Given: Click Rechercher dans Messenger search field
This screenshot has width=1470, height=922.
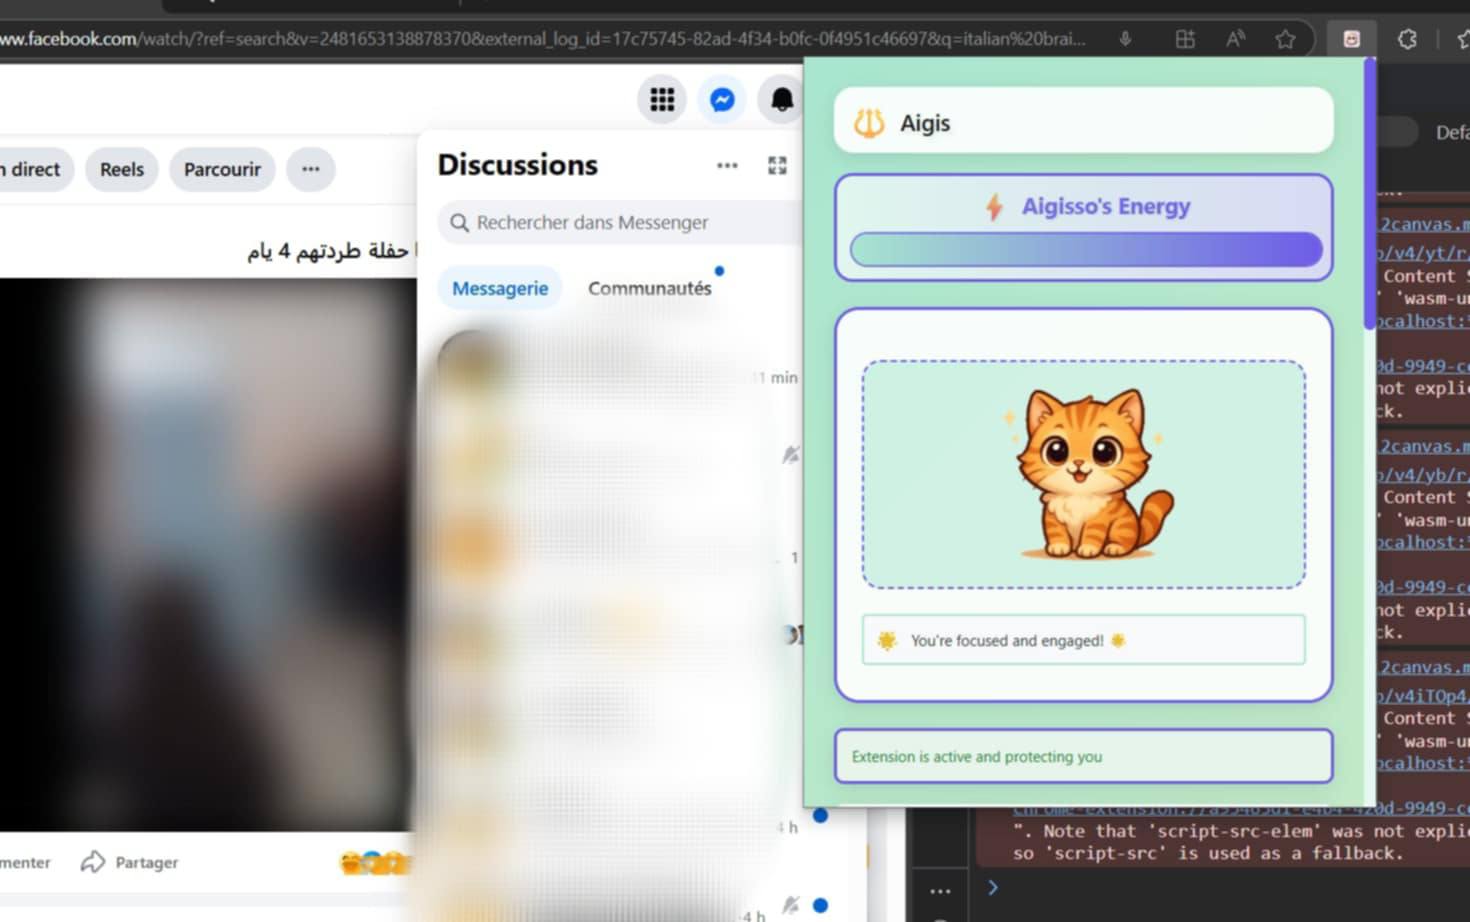Looking at the screenshot, I should pos(620,222).
